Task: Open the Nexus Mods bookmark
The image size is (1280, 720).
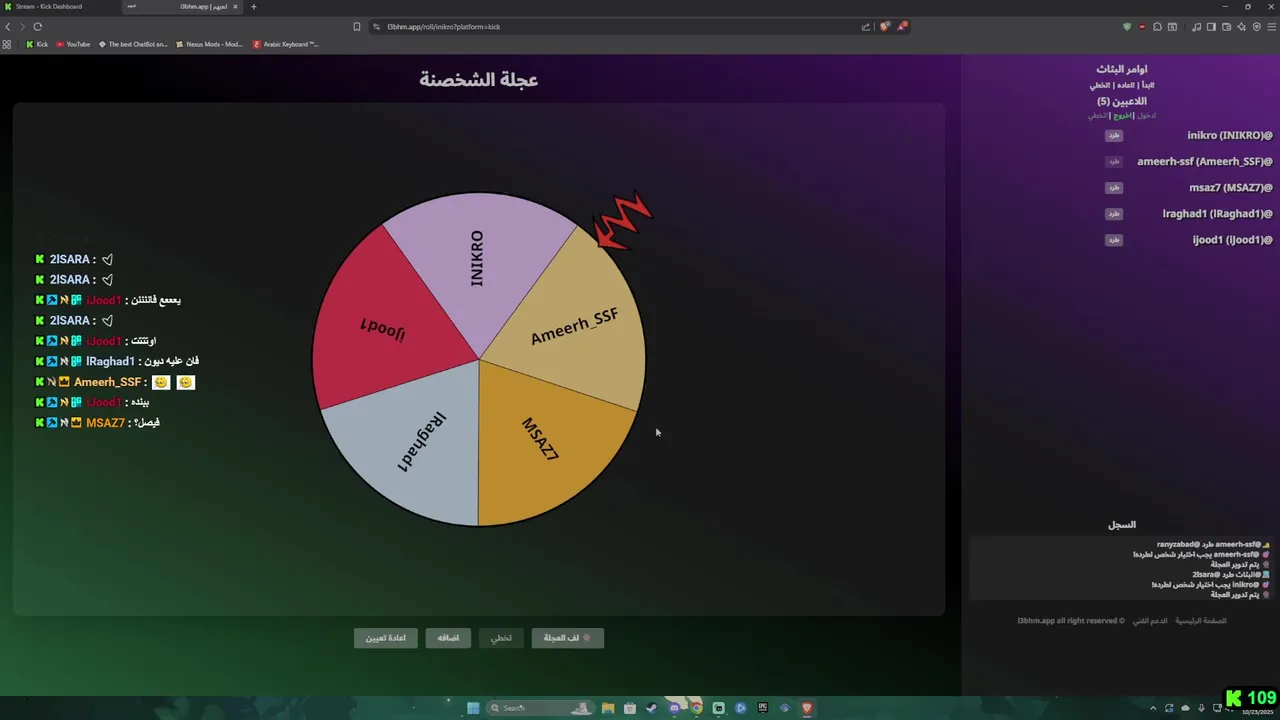Action: click(209, 44)
